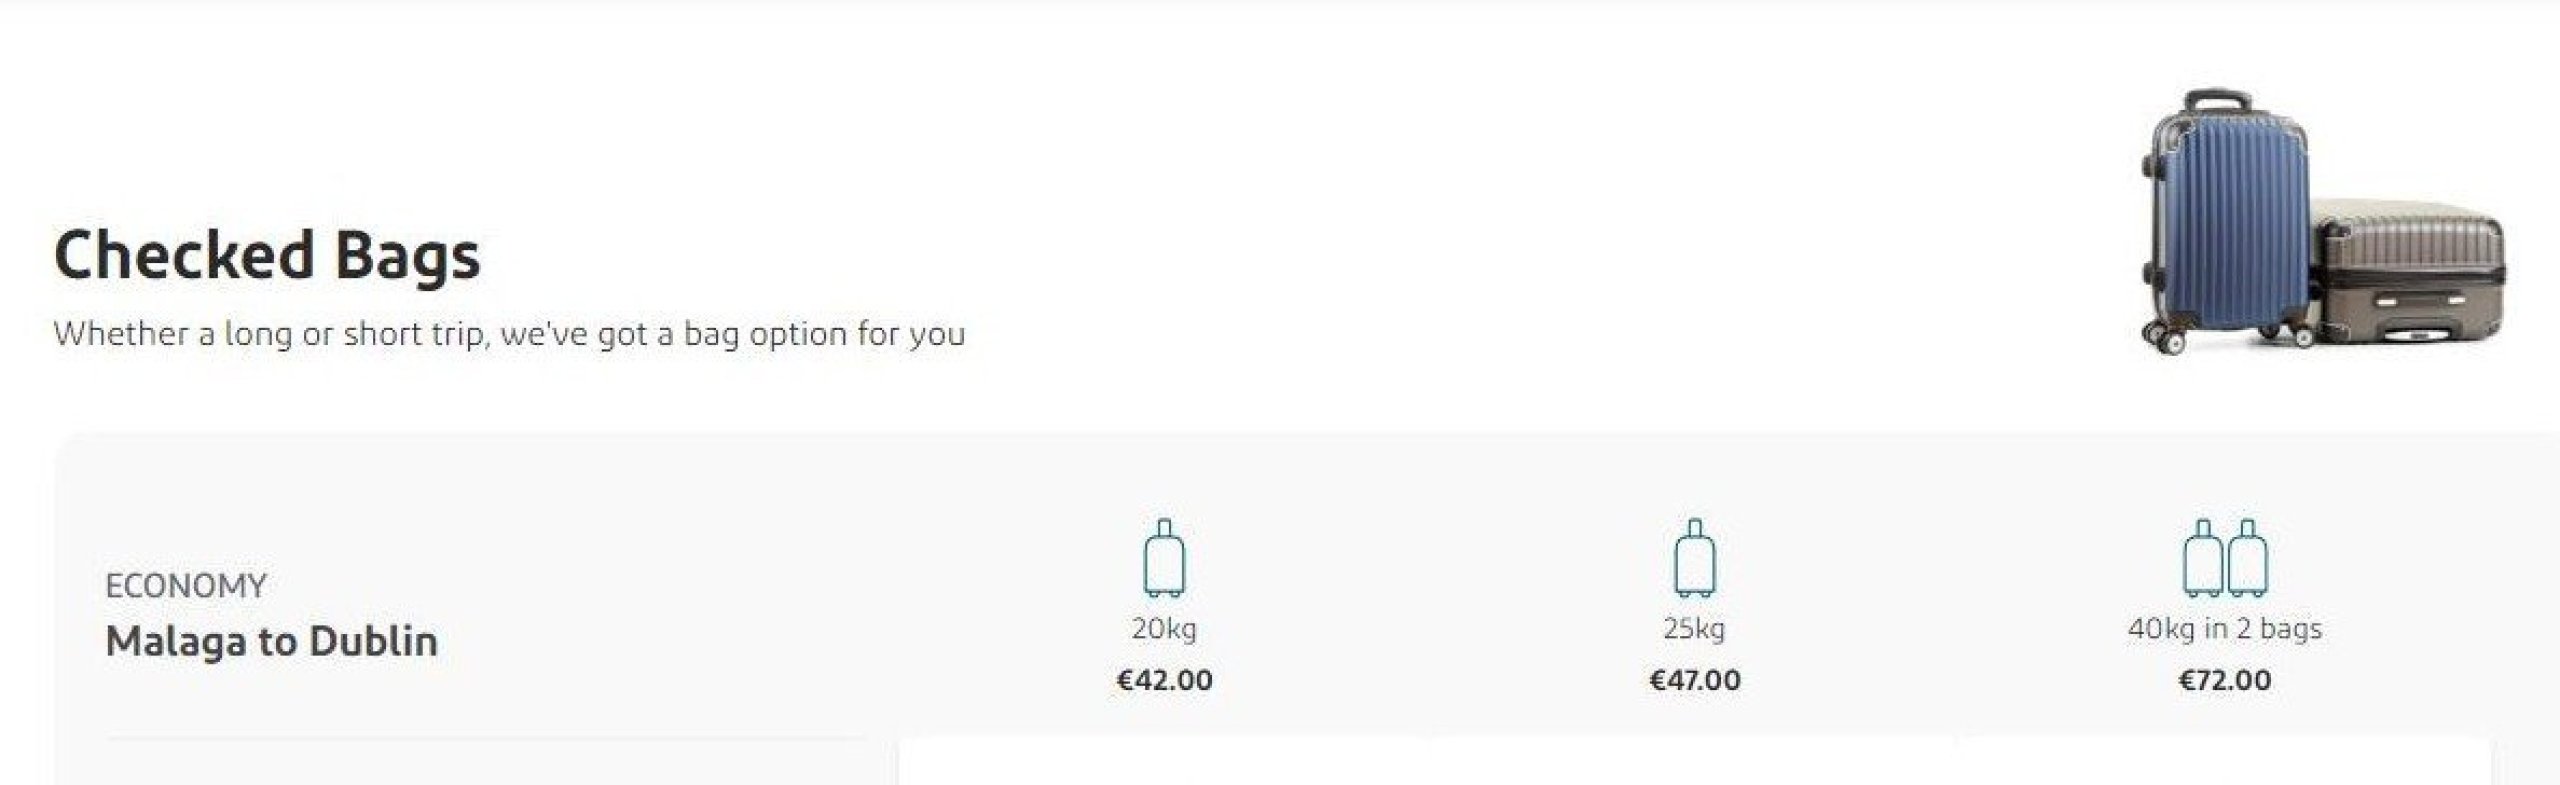
Task: Choose the 40kg in 2 bags label
Action: [x=2225, y=629]
